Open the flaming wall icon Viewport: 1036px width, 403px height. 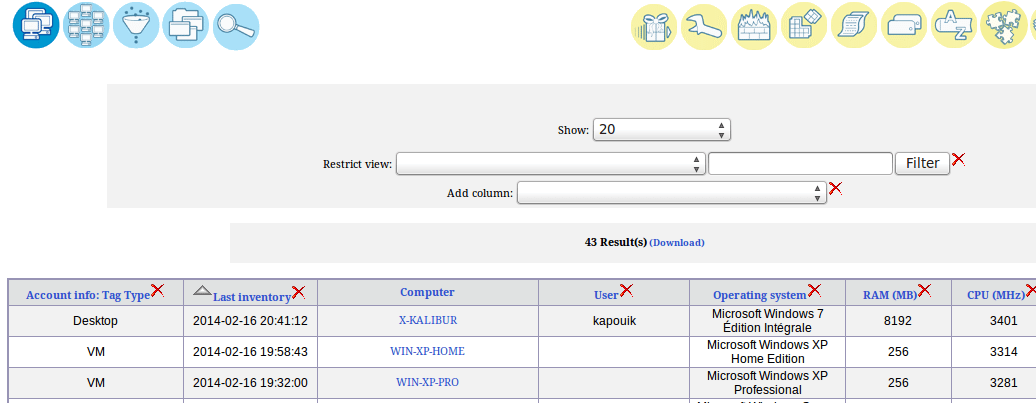coord(755,25)
